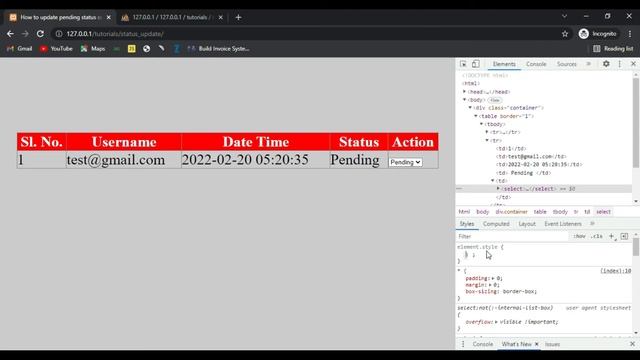Reload the current page
The width and height of the screenshot is (640, 360).
[x=40, y=34]
